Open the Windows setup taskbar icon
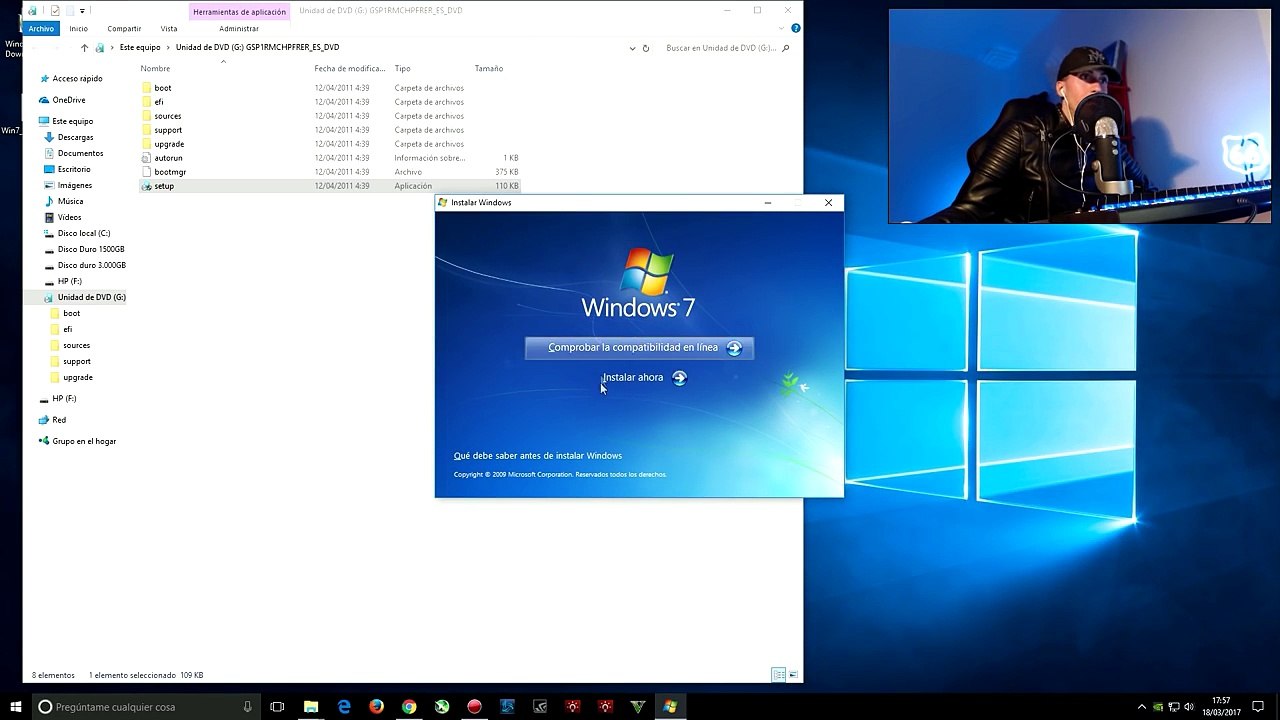 pos(669,706)
